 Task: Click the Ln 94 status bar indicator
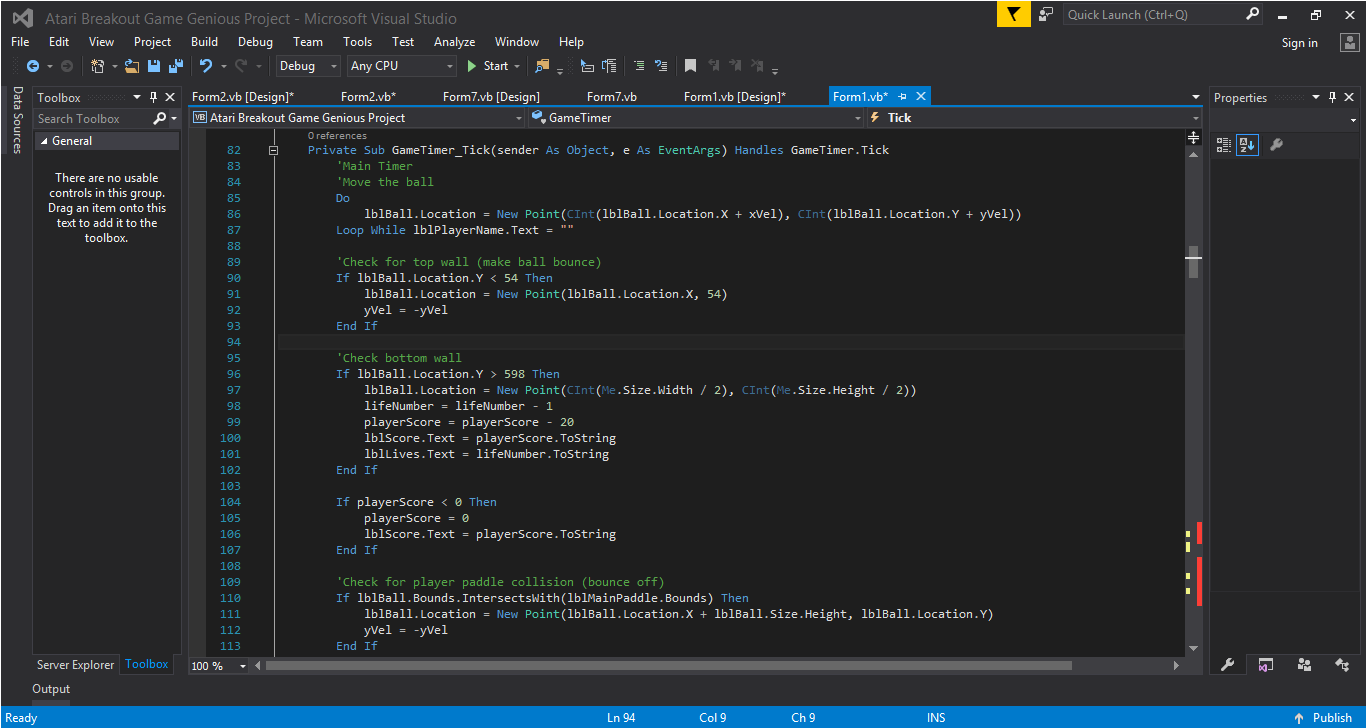pos(621,717)
